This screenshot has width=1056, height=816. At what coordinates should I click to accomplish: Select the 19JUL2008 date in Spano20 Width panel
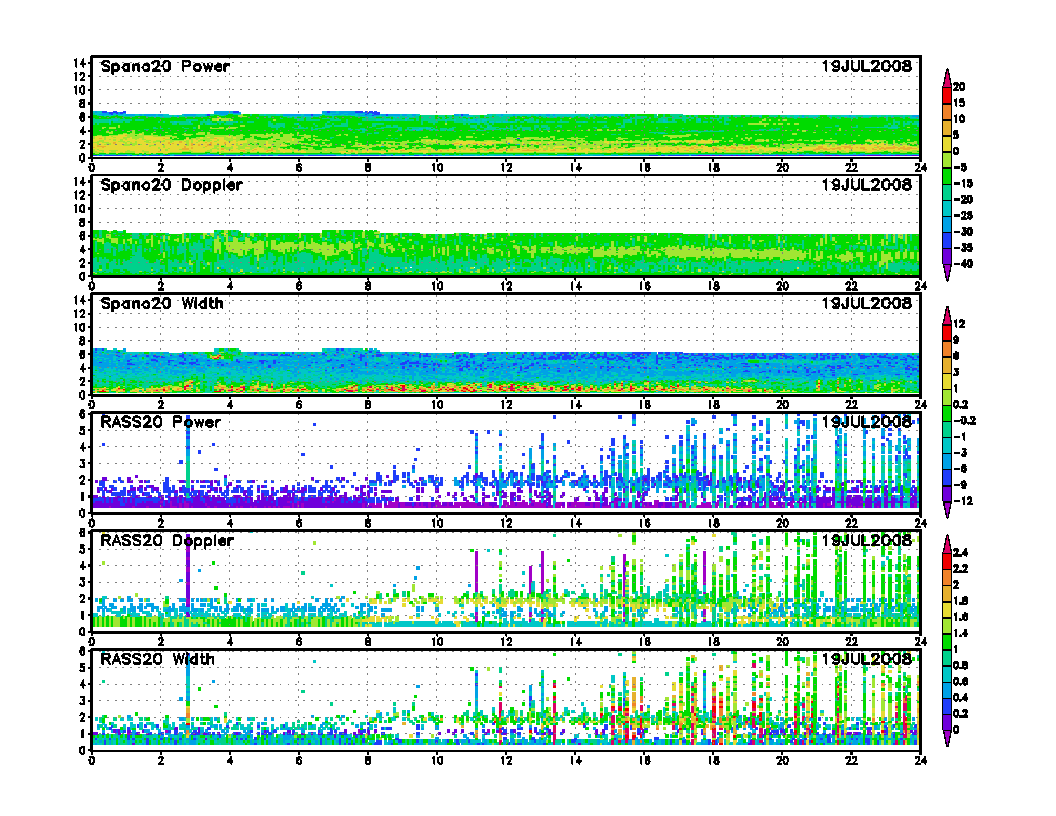pos(866,304)
